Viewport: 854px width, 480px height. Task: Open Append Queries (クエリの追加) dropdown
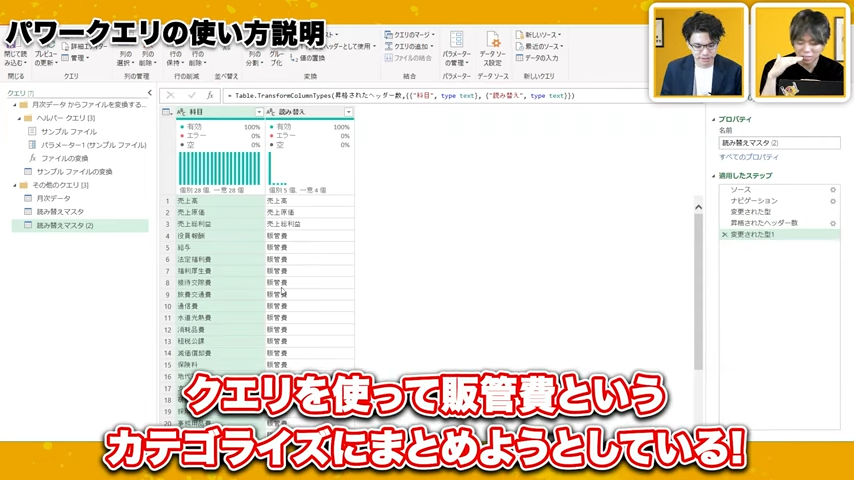pos(410,47)
